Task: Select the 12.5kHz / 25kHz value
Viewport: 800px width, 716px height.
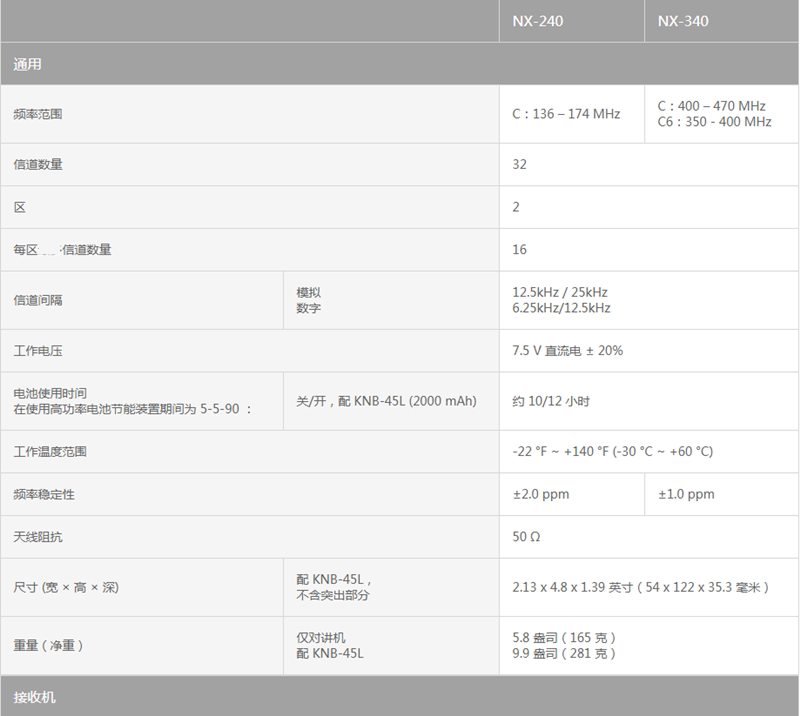Action: [560, 292]
